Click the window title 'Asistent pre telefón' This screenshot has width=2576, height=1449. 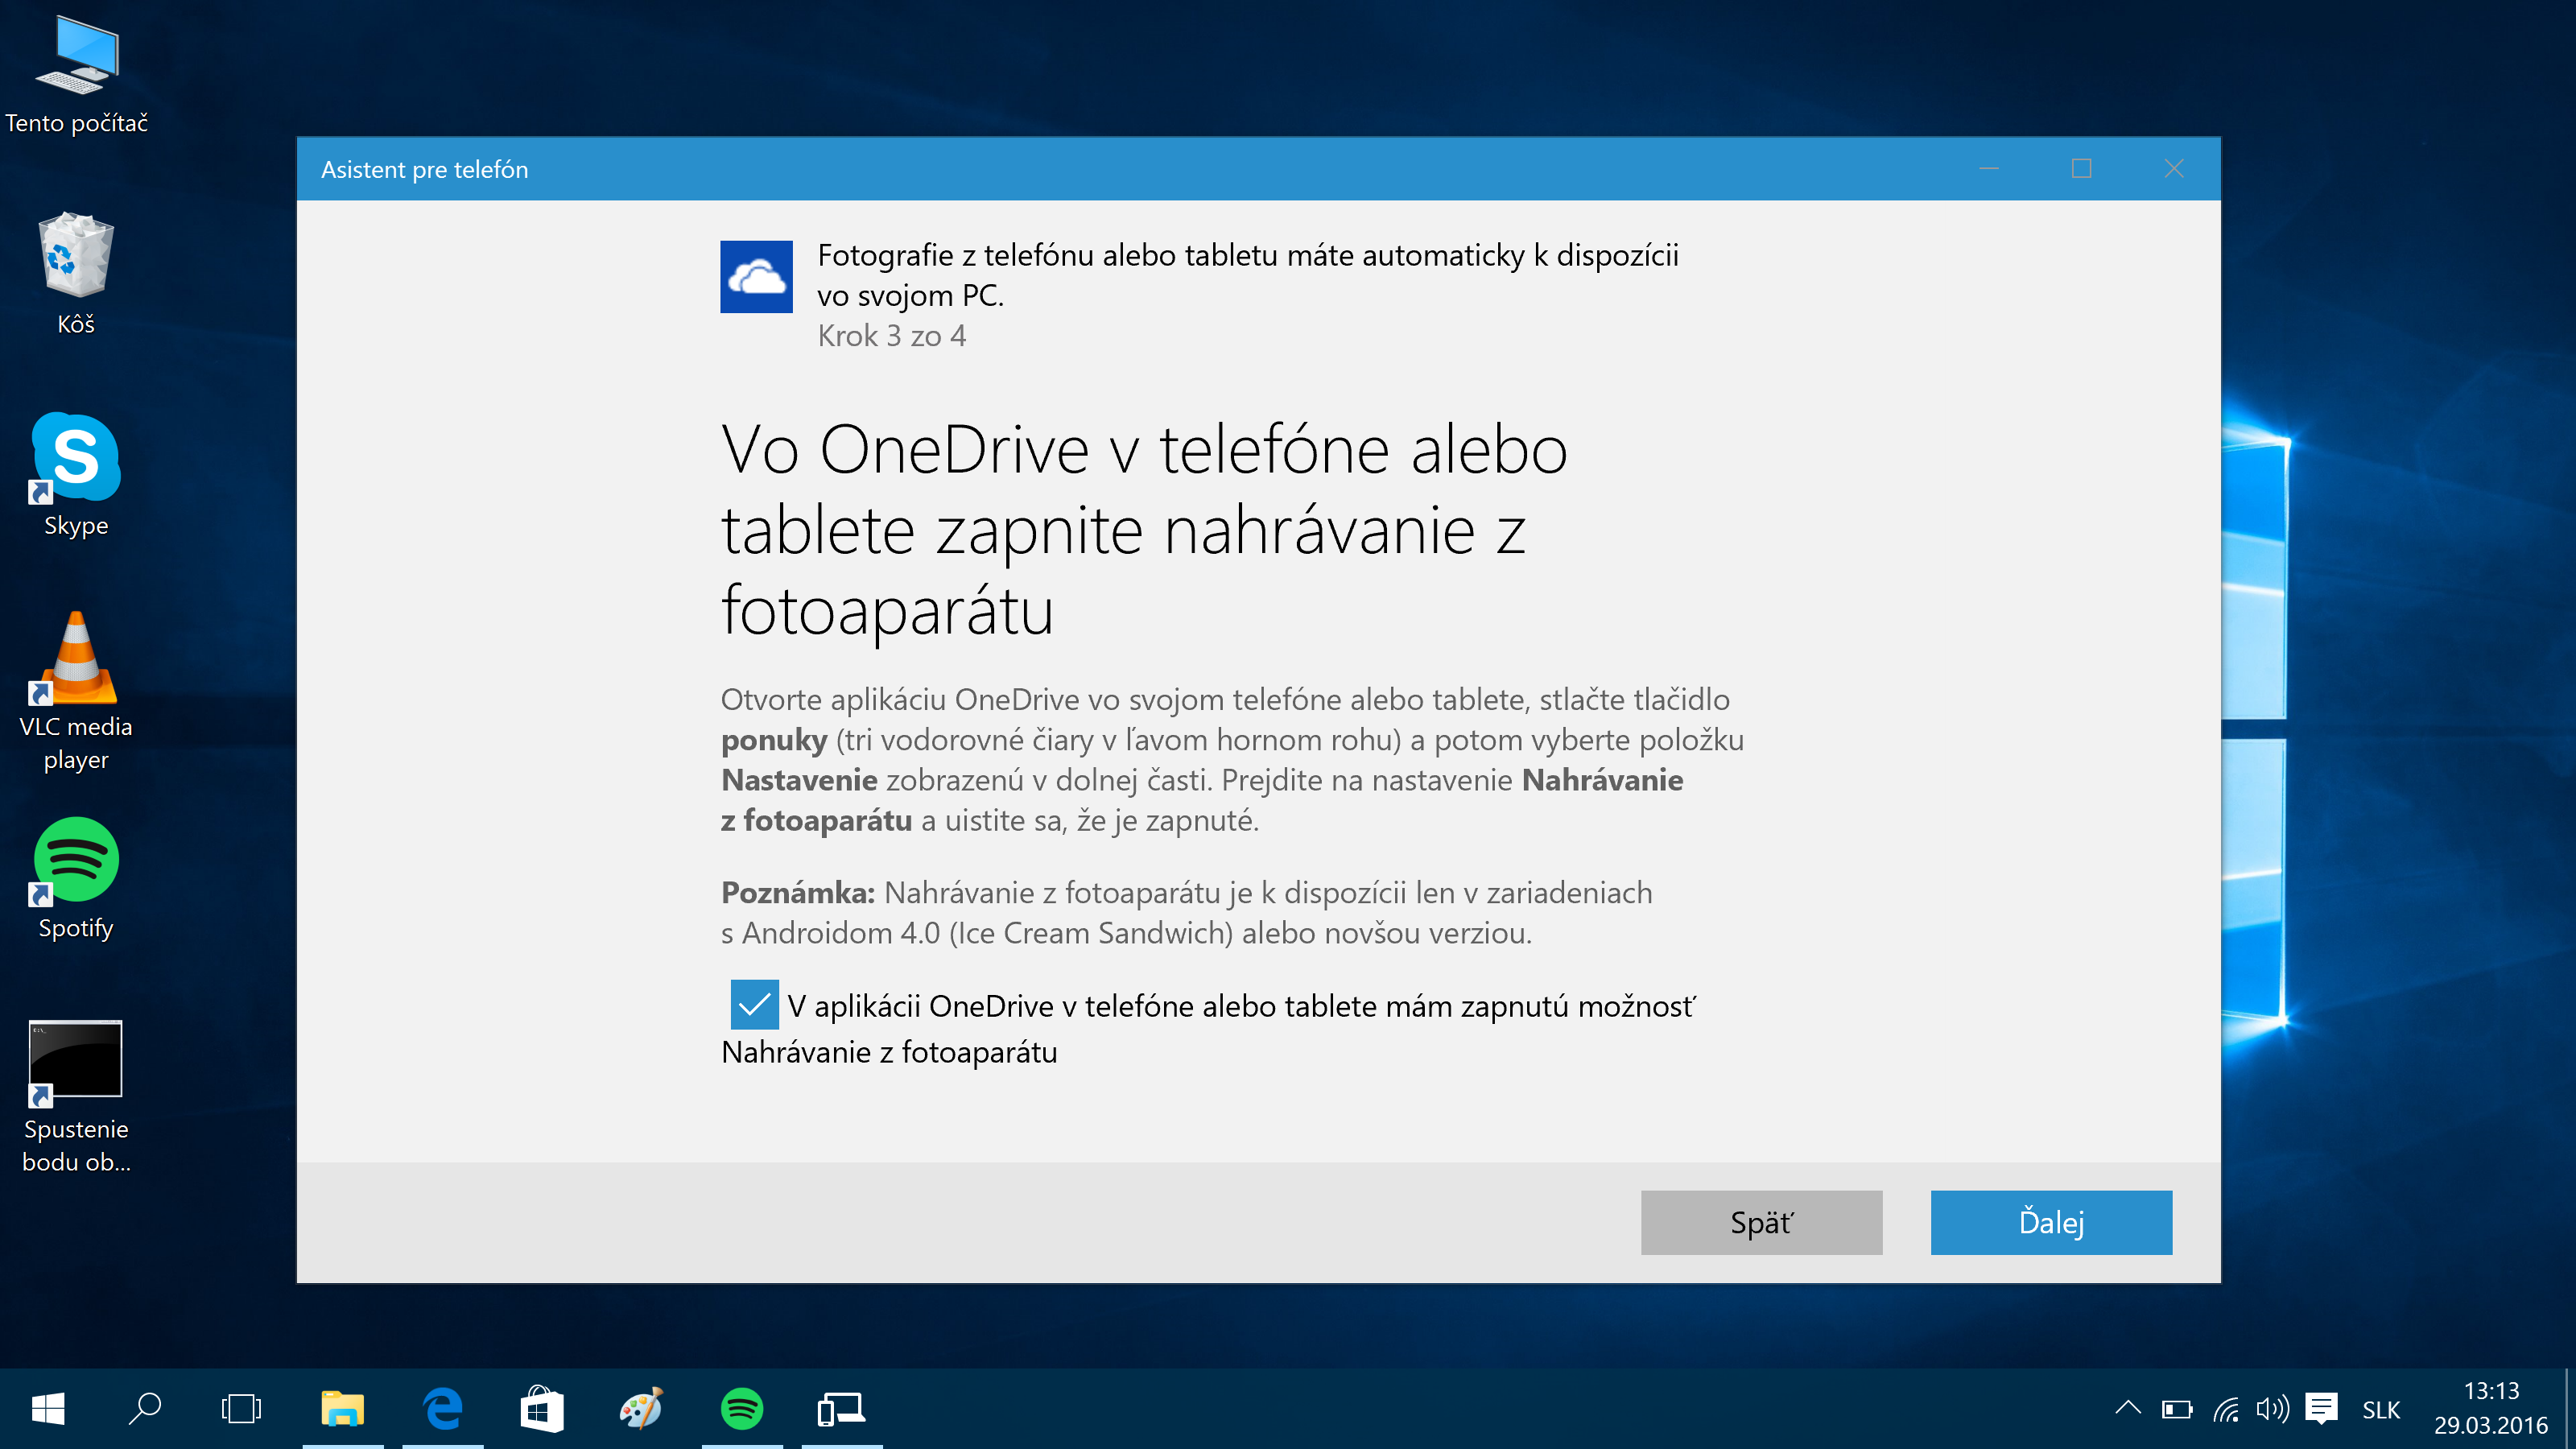coord(424,169)
